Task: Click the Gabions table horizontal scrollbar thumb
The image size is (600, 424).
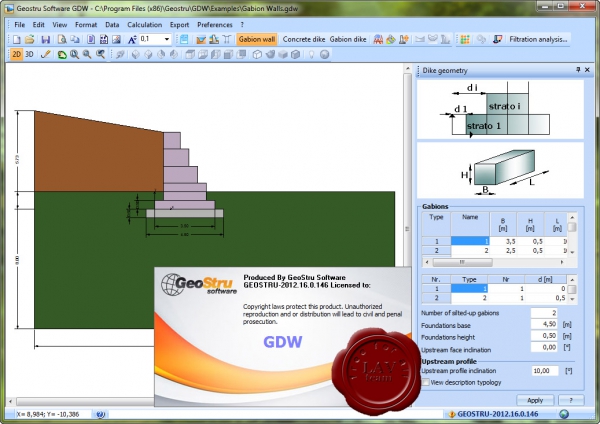Action: click(x=462, y=263)
